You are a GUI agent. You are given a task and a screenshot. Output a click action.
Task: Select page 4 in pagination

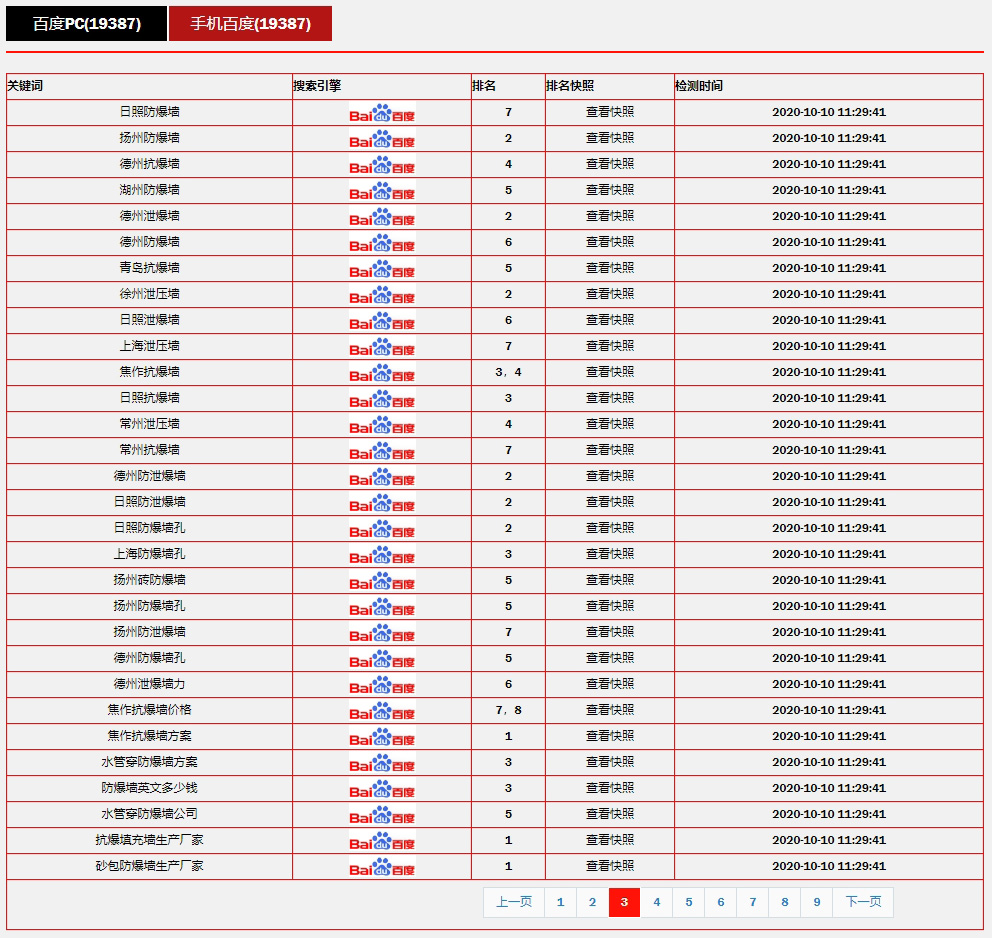tap(656, 902)
